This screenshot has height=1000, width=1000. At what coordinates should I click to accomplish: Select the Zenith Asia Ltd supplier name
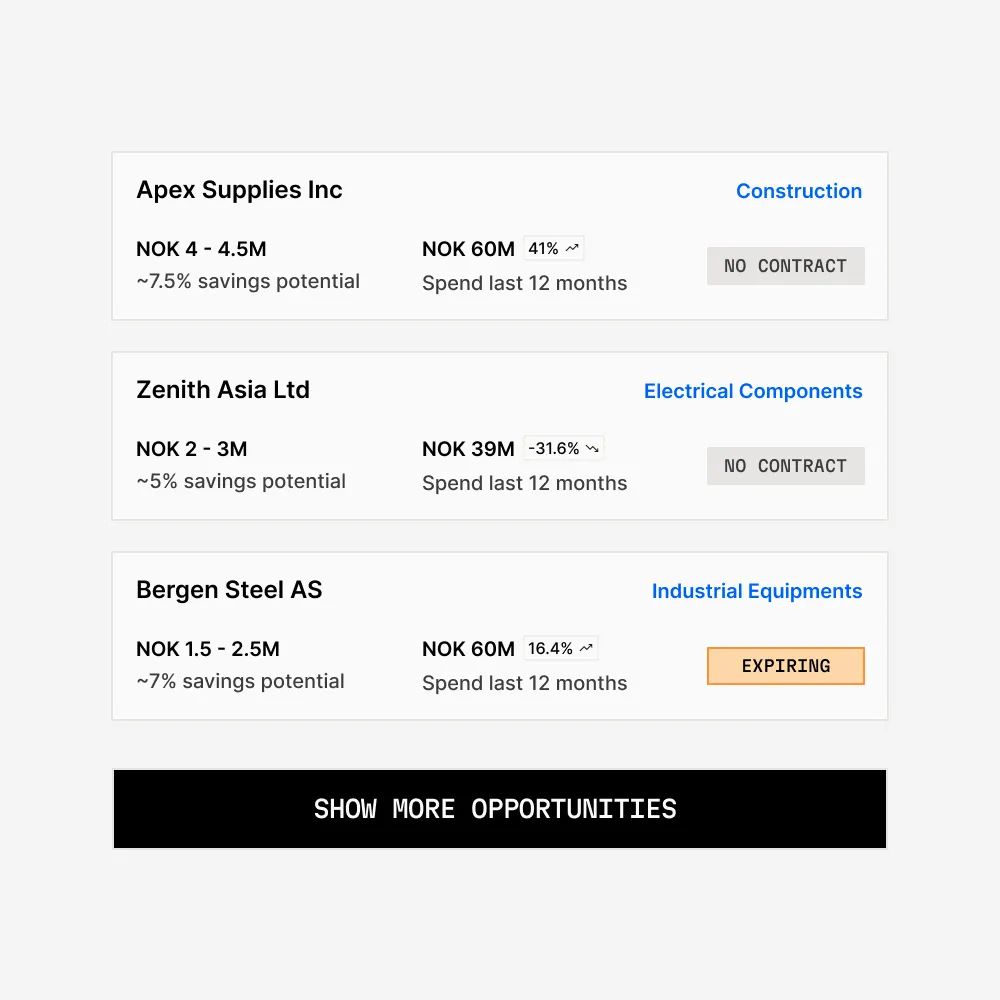pos(223,390)
